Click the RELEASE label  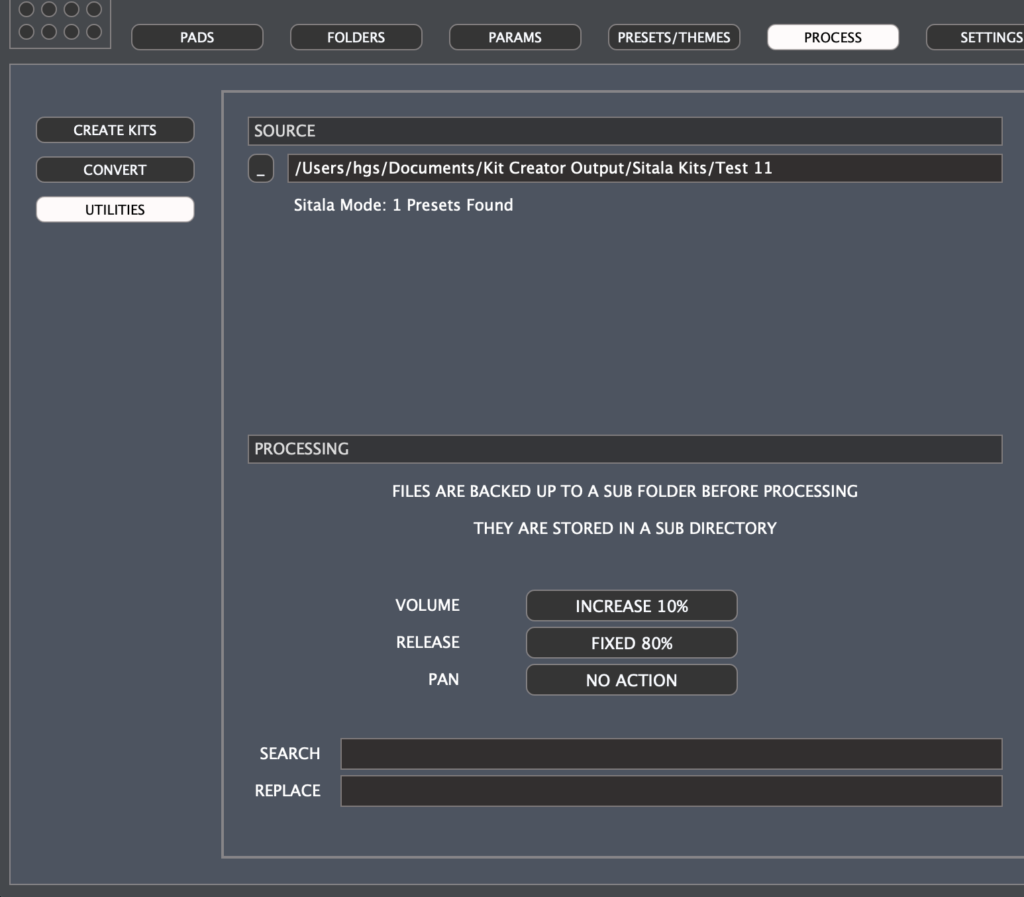point(428,642)
